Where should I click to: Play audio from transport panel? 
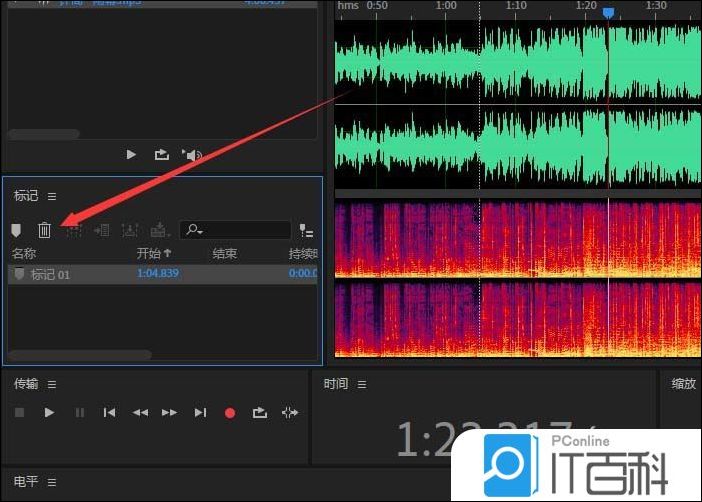tap(49, 412)
